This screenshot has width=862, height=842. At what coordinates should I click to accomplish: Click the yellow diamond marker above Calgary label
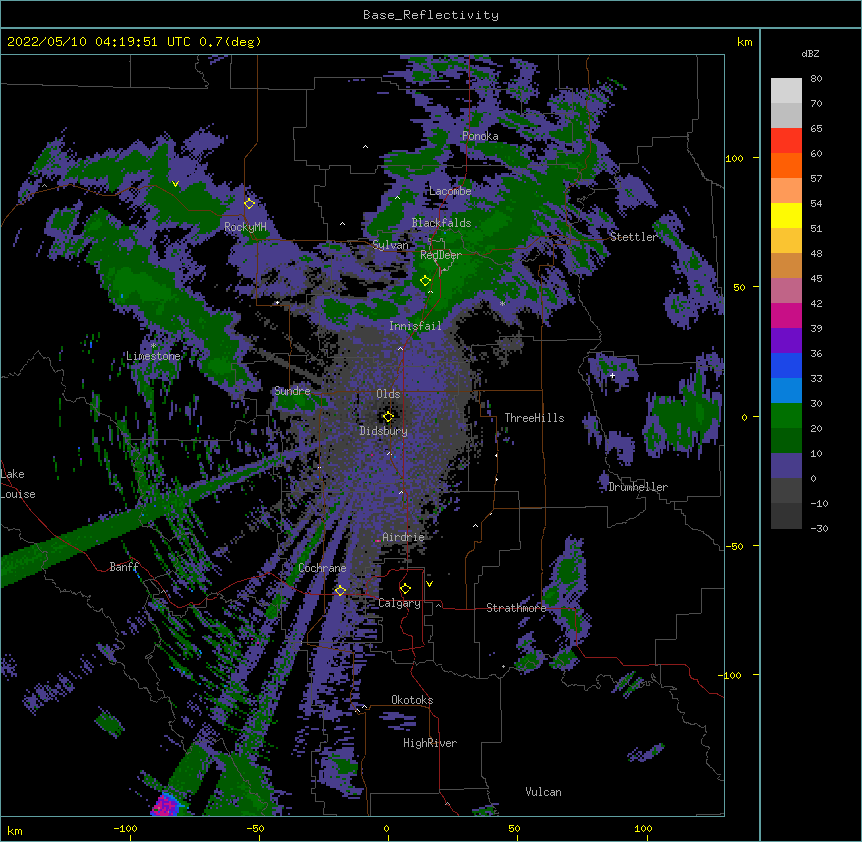pos(405,589)
